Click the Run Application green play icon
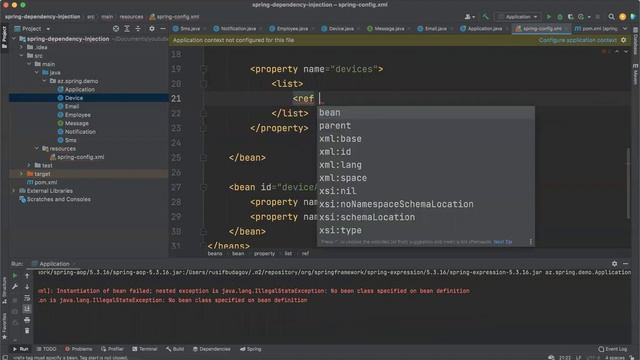The height and width of the screenshot is (360, 640). (x=549, y=17)
